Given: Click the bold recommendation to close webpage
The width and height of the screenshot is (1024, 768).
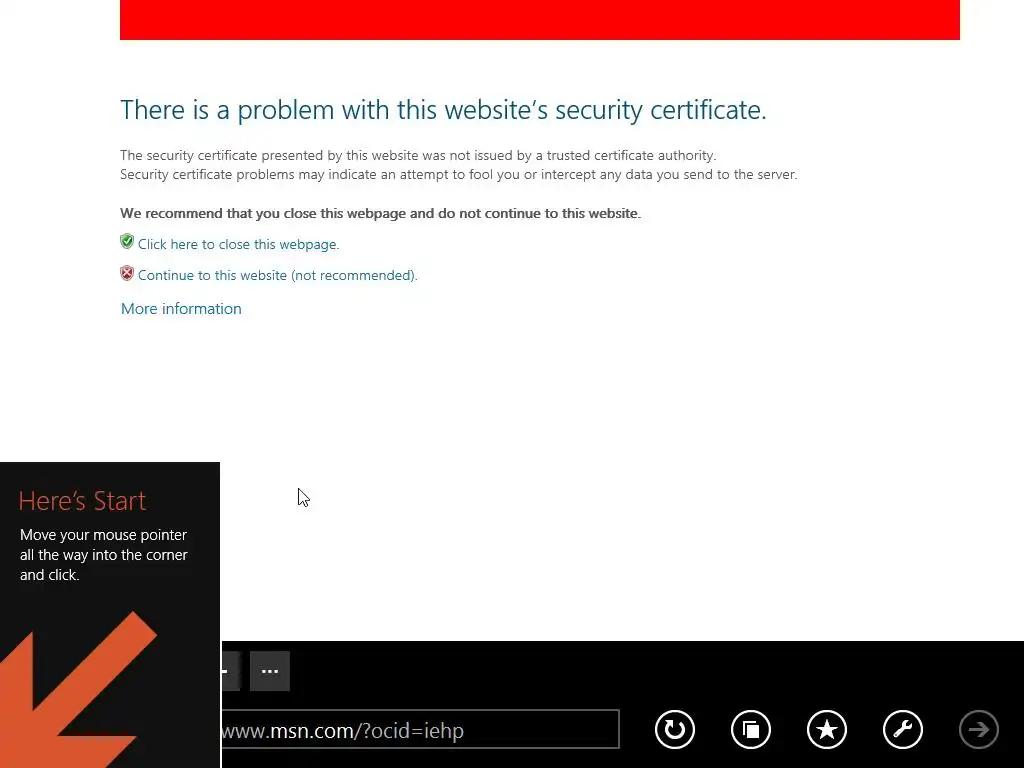Looking at the screenshot, I should coord(381,214).
